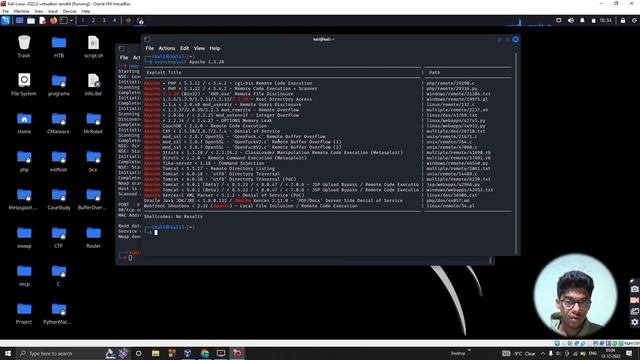Switch to workspace 4
The image size is (640, 360).
[114, 20]
